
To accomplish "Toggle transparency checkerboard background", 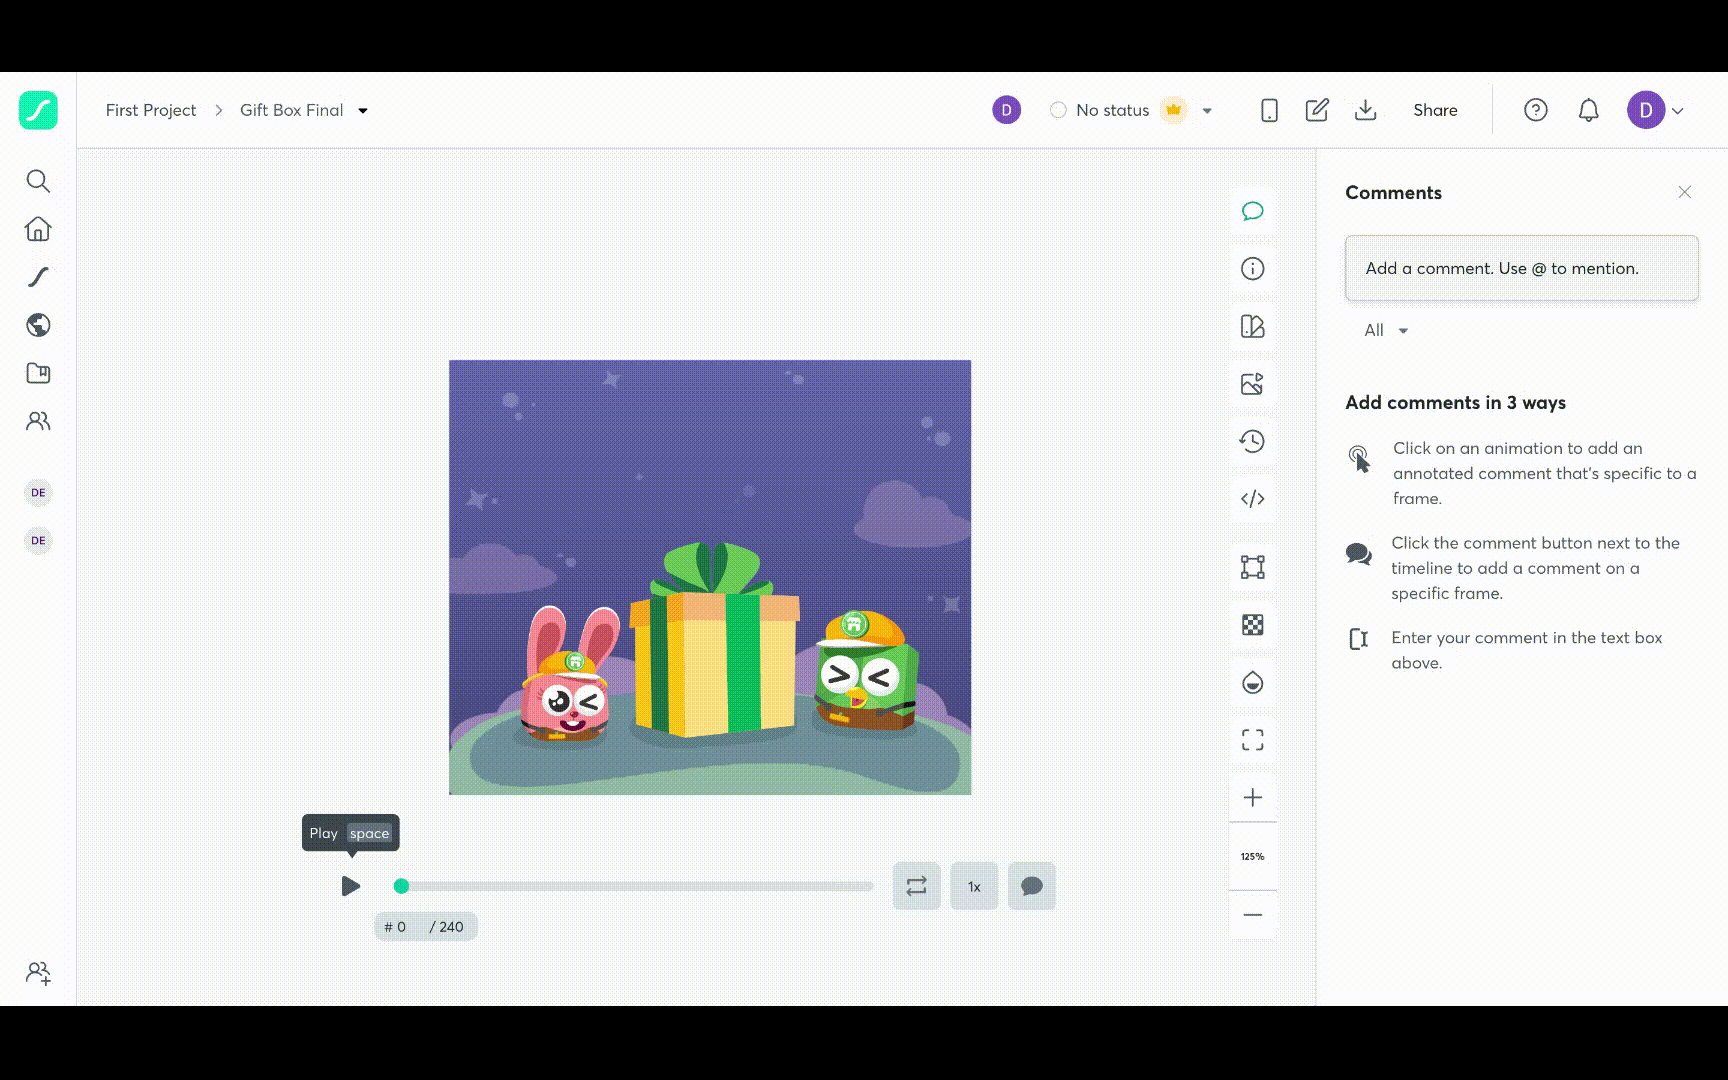I will click(1253, 625).
